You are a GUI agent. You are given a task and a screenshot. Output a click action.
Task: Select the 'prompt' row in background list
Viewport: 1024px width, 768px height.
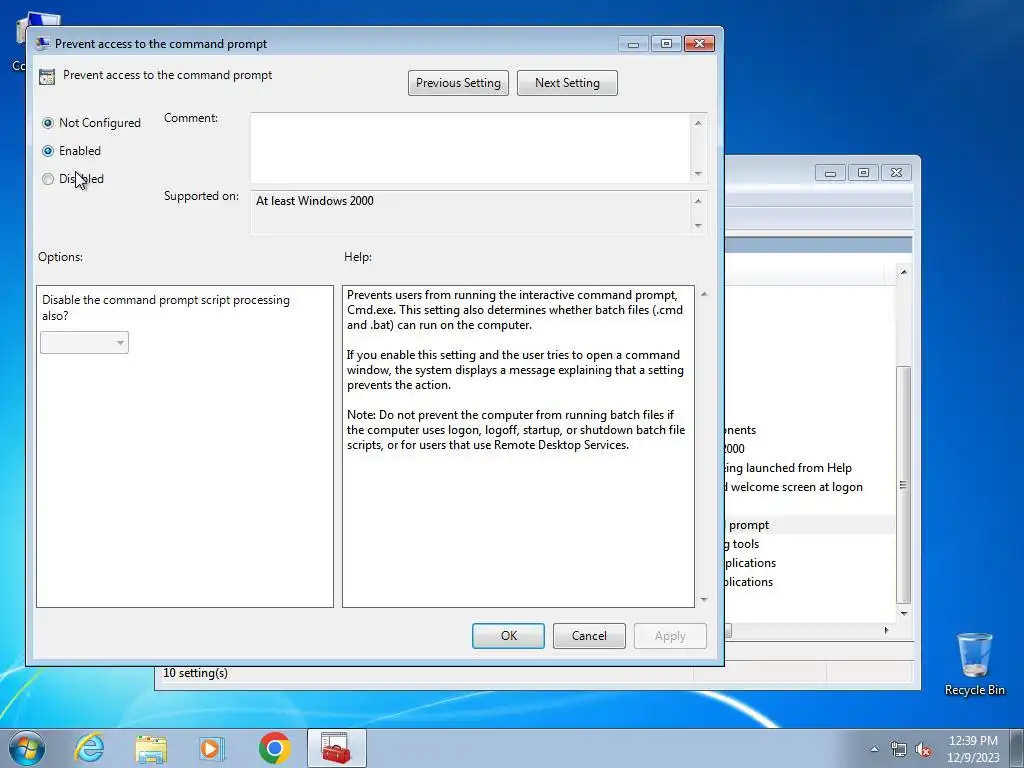click(x=810, y=525)
